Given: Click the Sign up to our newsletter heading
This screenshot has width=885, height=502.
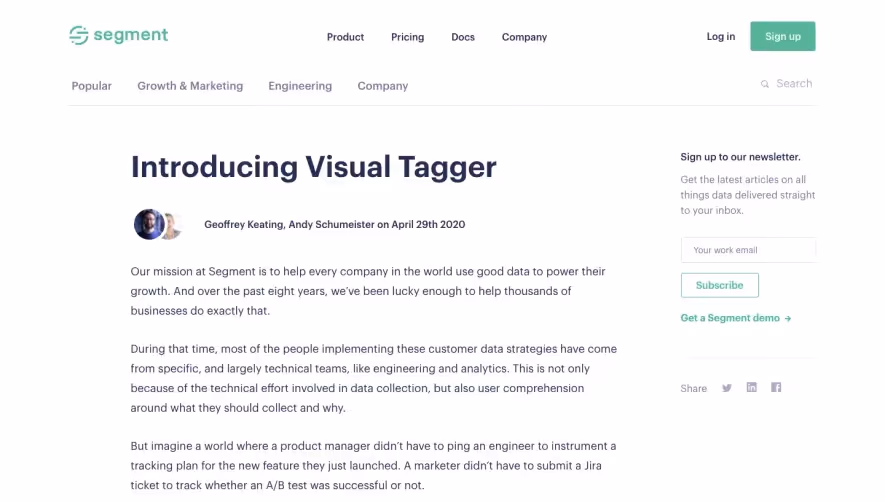Looking at the screenshot, I should click(741, 157).
